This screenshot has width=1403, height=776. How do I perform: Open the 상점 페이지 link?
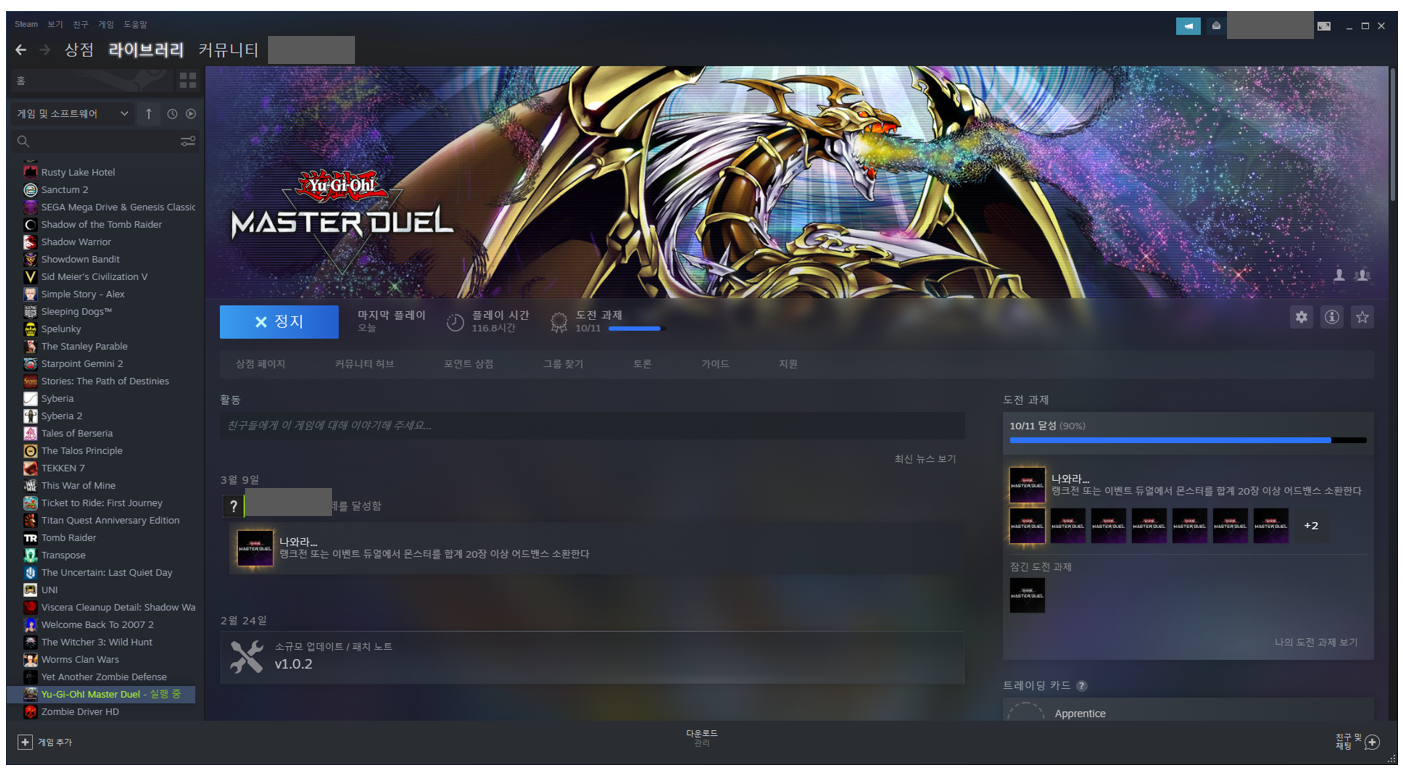pyautogui.click(x=260, y=364)
